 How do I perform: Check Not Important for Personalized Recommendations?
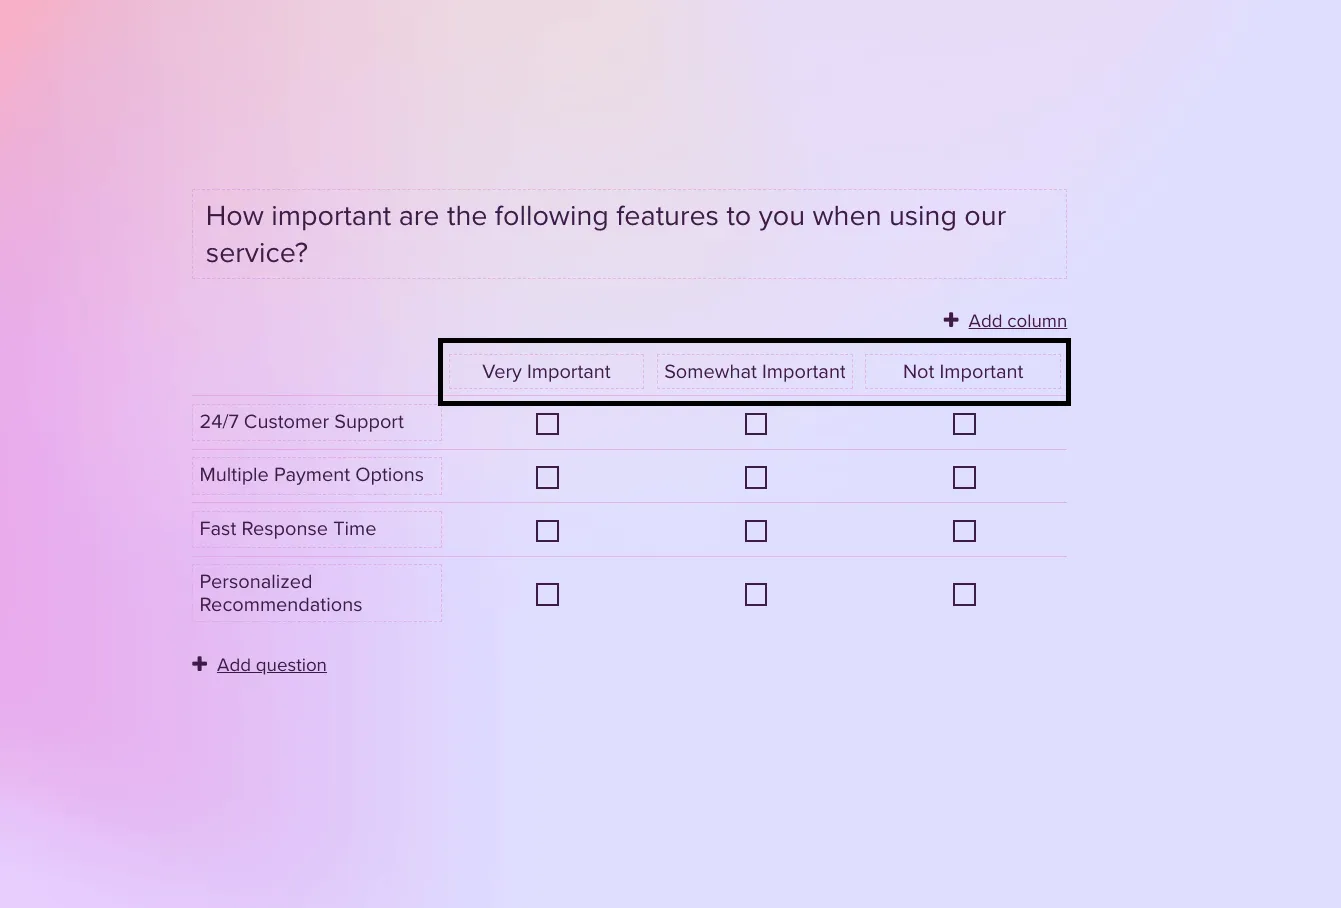964,595
